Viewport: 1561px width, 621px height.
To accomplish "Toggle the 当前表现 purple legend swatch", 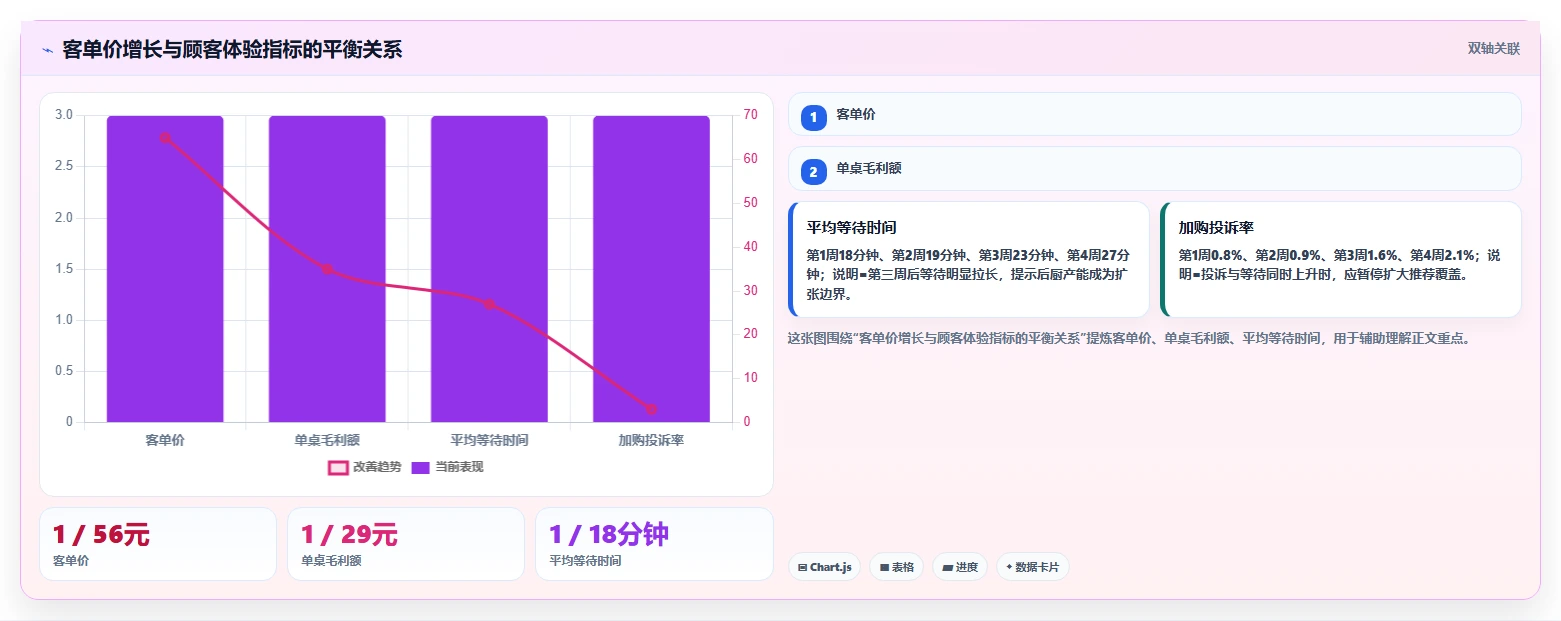I will (x=421, y=467).
